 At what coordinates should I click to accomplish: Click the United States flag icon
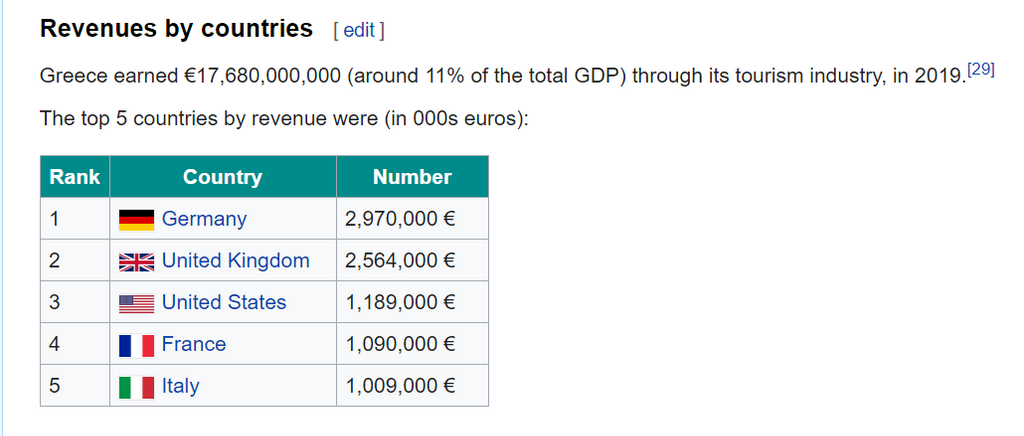tap(136, 303)
